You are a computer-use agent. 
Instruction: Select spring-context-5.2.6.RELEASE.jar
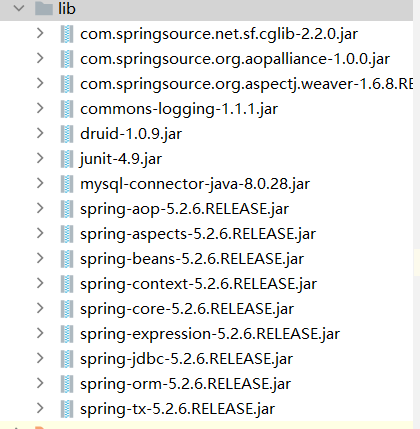(198, 284)
